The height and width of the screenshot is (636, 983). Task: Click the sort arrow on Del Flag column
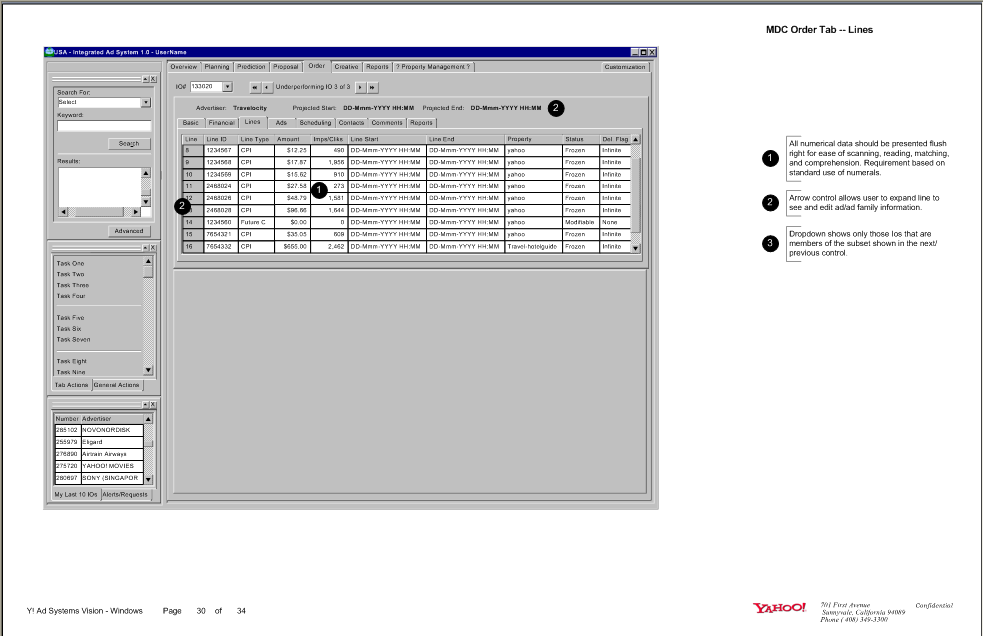pos(634,139)
